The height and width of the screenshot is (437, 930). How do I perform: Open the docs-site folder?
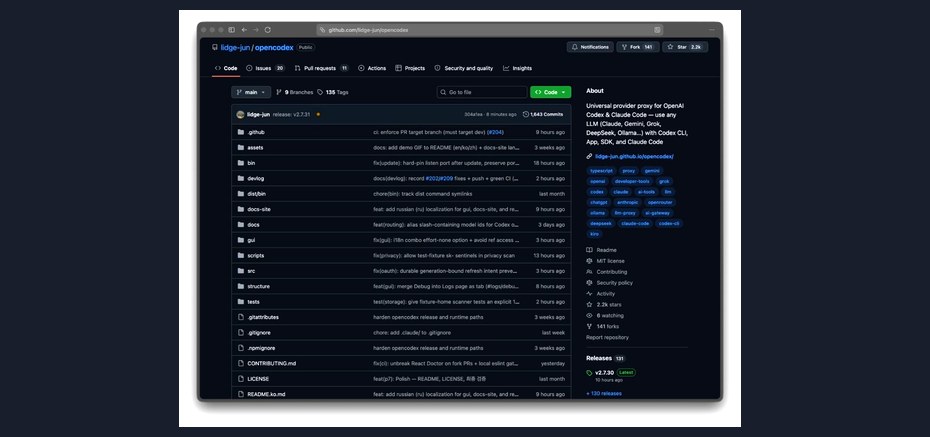coord(259,209)
